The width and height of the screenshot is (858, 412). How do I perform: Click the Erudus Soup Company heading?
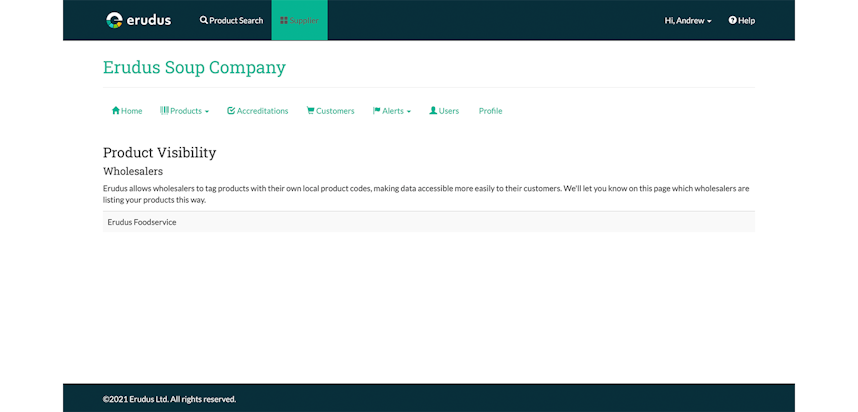point(194,67)
